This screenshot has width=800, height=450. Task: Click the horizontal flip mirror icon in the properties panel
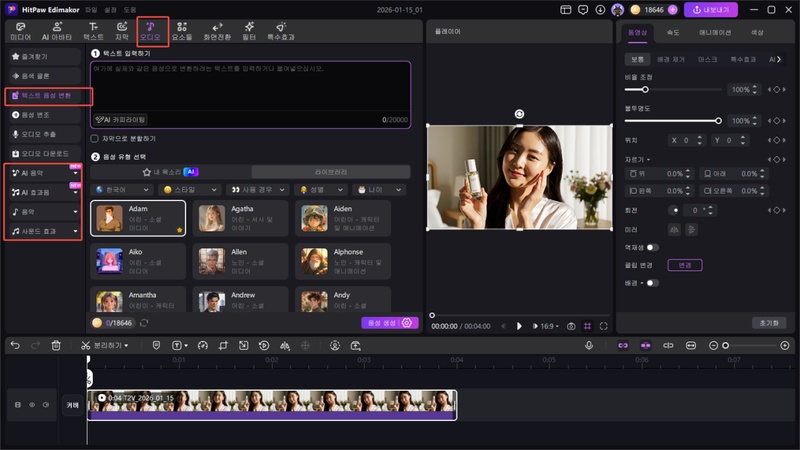(674, 230)
